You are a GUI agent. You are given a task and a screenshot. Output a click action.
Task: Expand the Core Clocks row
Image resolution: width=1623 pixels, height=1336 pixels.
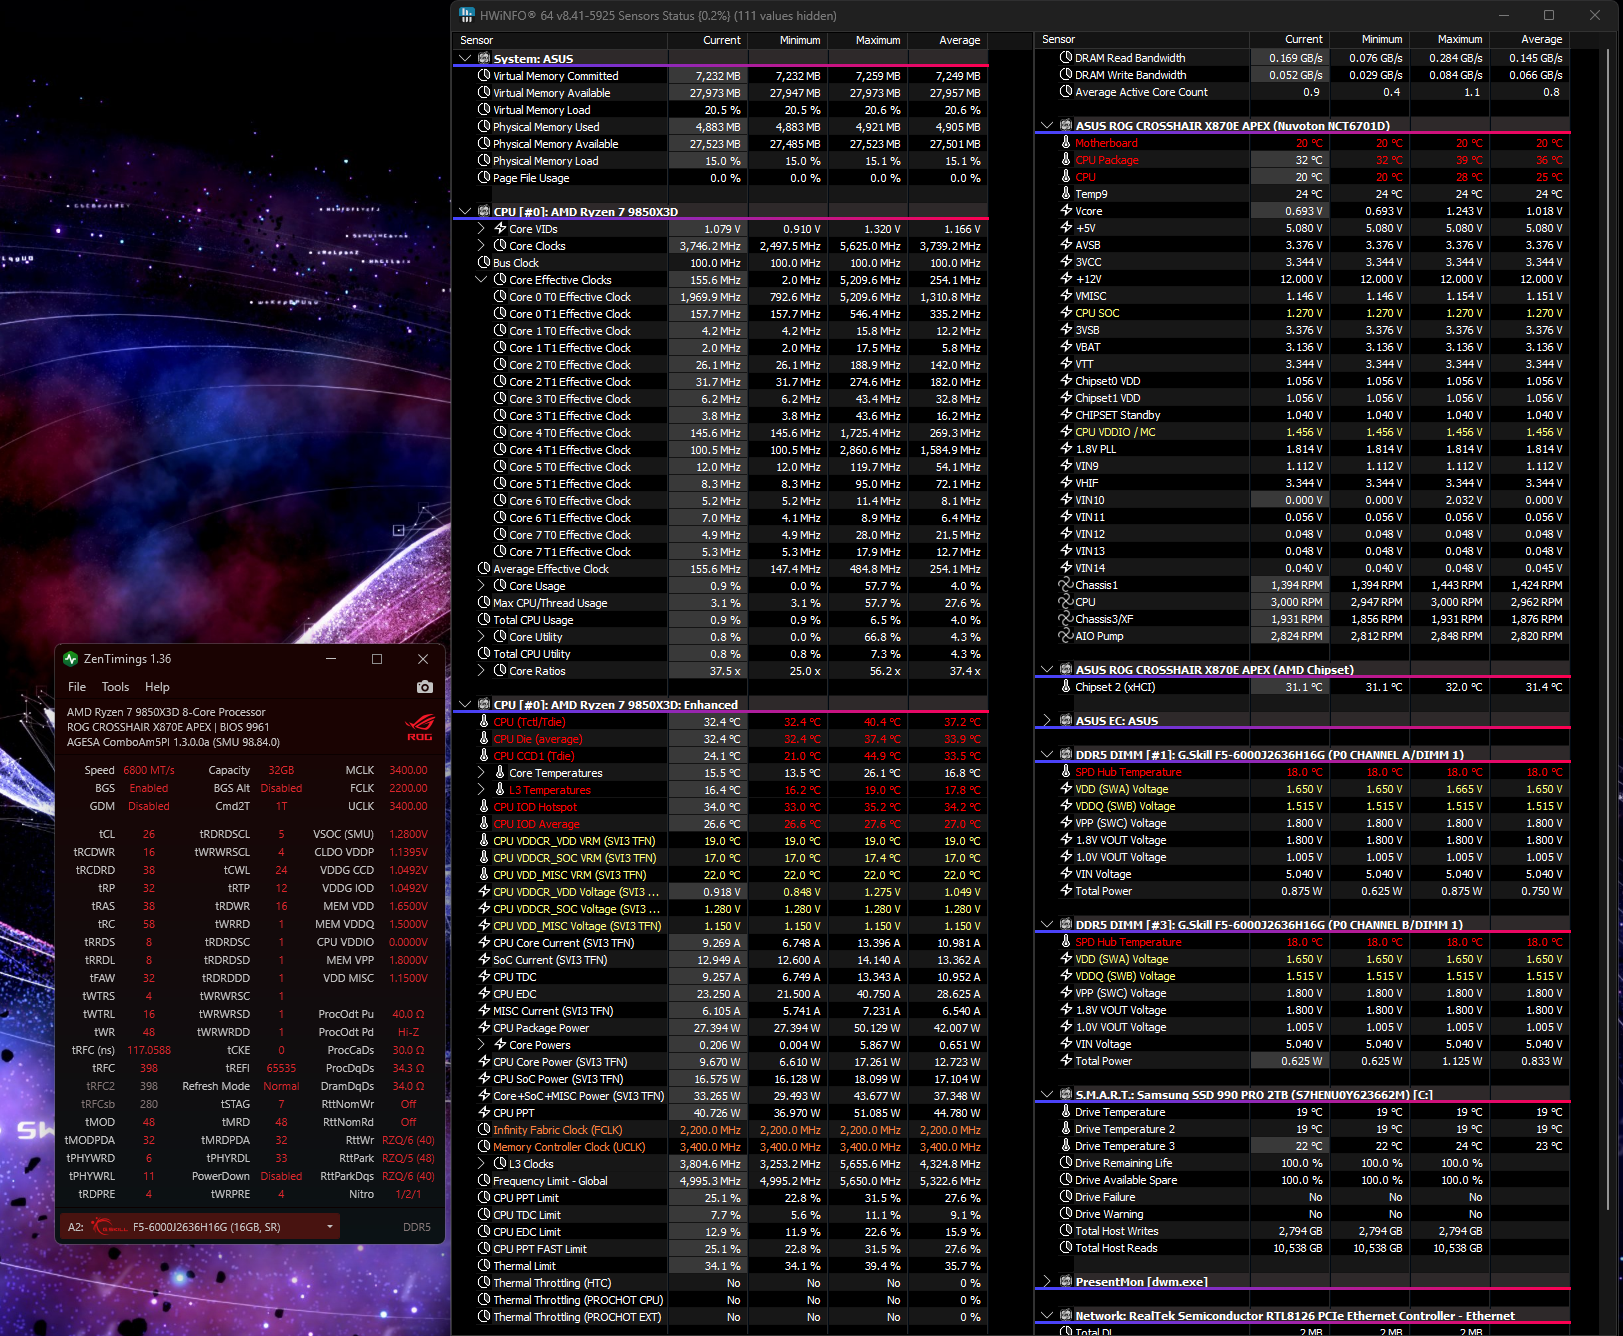click(x=481, y=246)
